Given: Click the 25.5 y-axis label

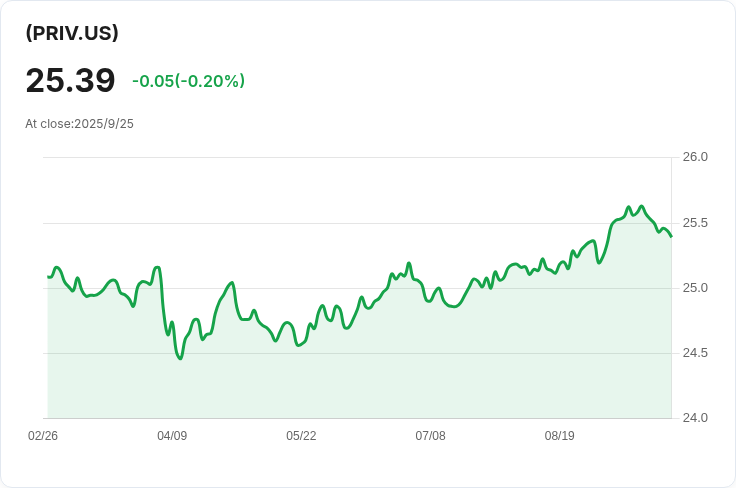Looking at the screenshot, I should (x=695, y=222).
